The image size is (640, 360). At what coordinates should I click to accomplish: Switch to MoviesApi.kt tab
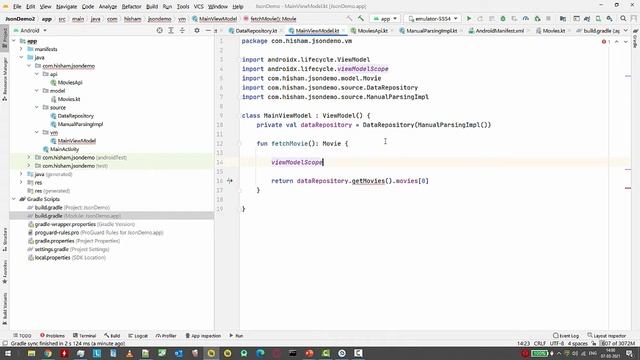[372, 31]
